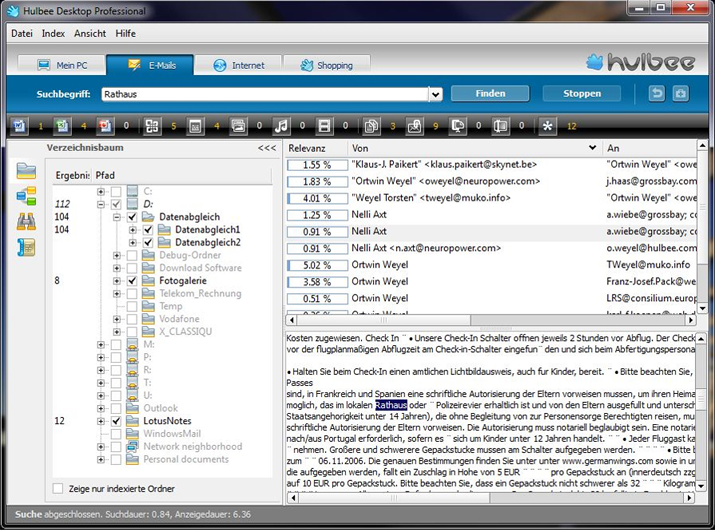Switch to the Internet tab
Image resolution: width=715 pixels, height=530 pixels.
point(238,65)
